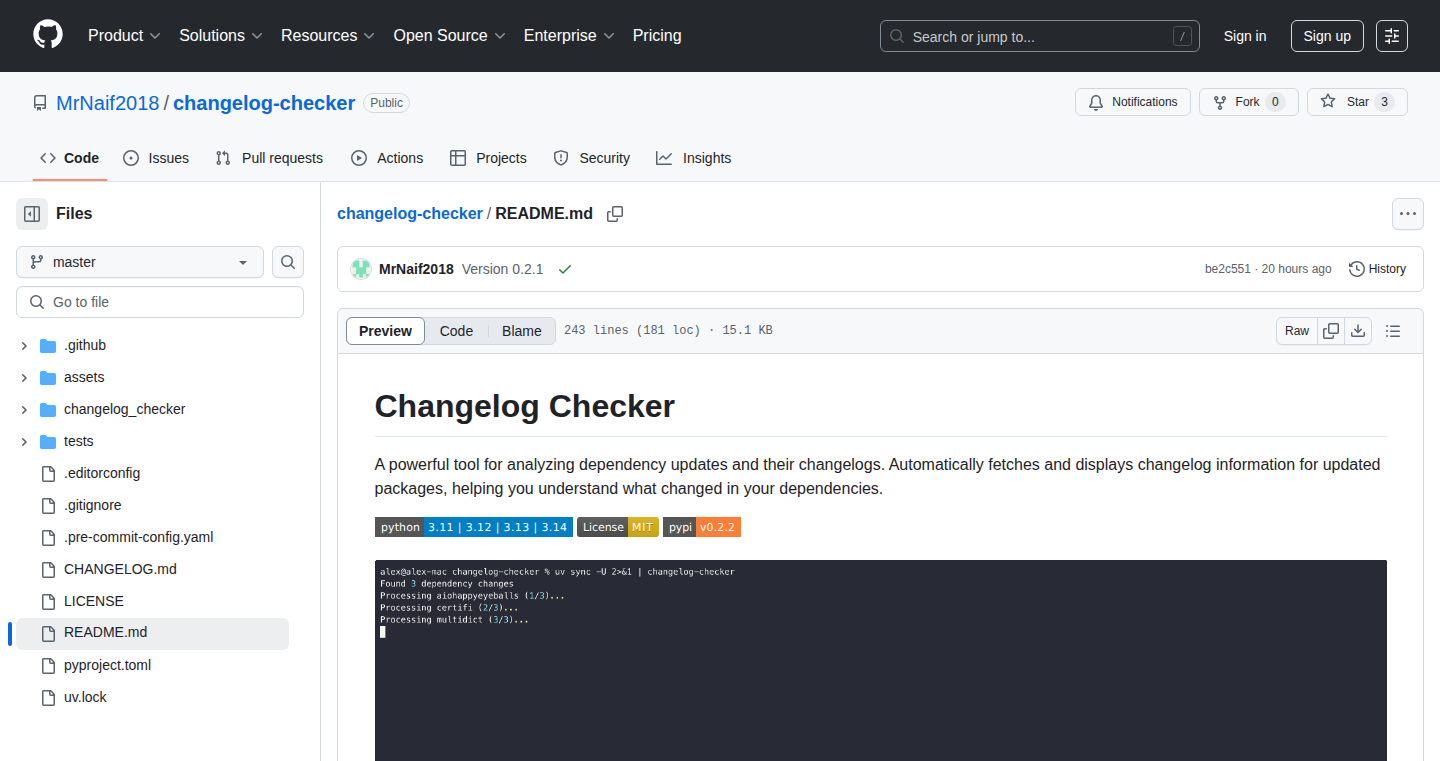Click the python versions badge
1440x761 pixels.
pos(474,527)
